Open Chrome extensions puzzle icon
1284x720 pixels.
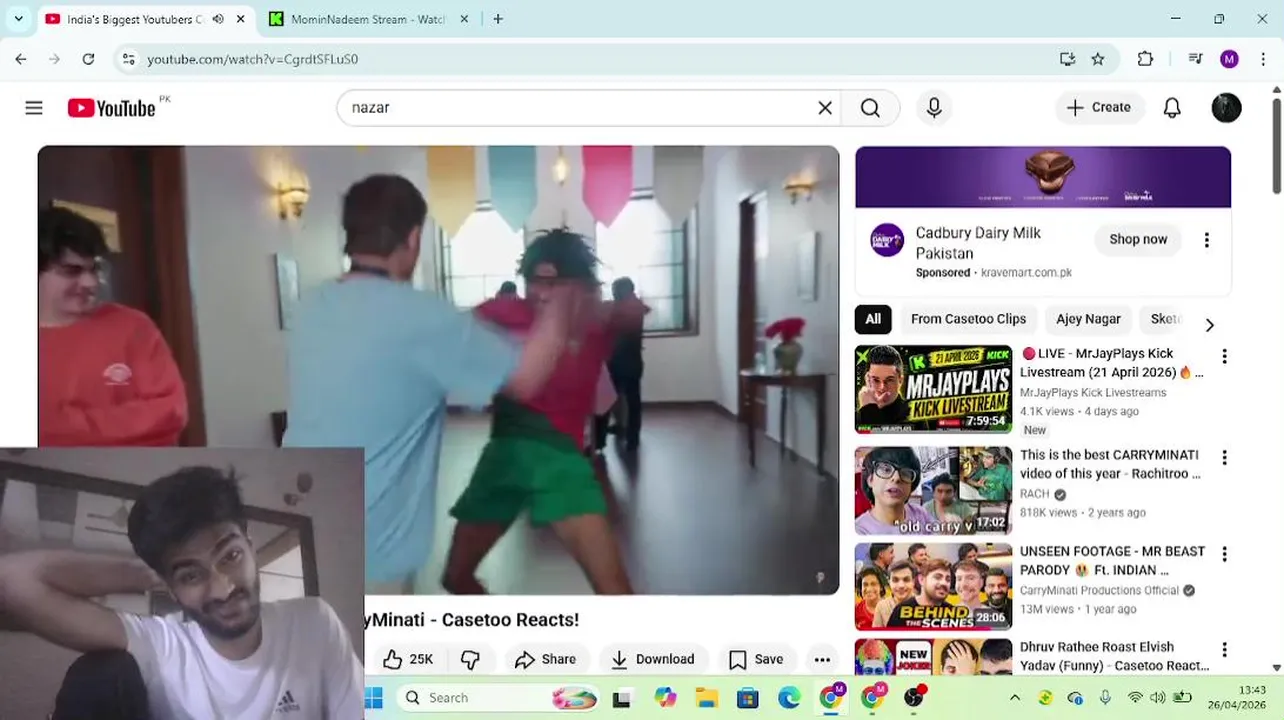point(1145,59)
